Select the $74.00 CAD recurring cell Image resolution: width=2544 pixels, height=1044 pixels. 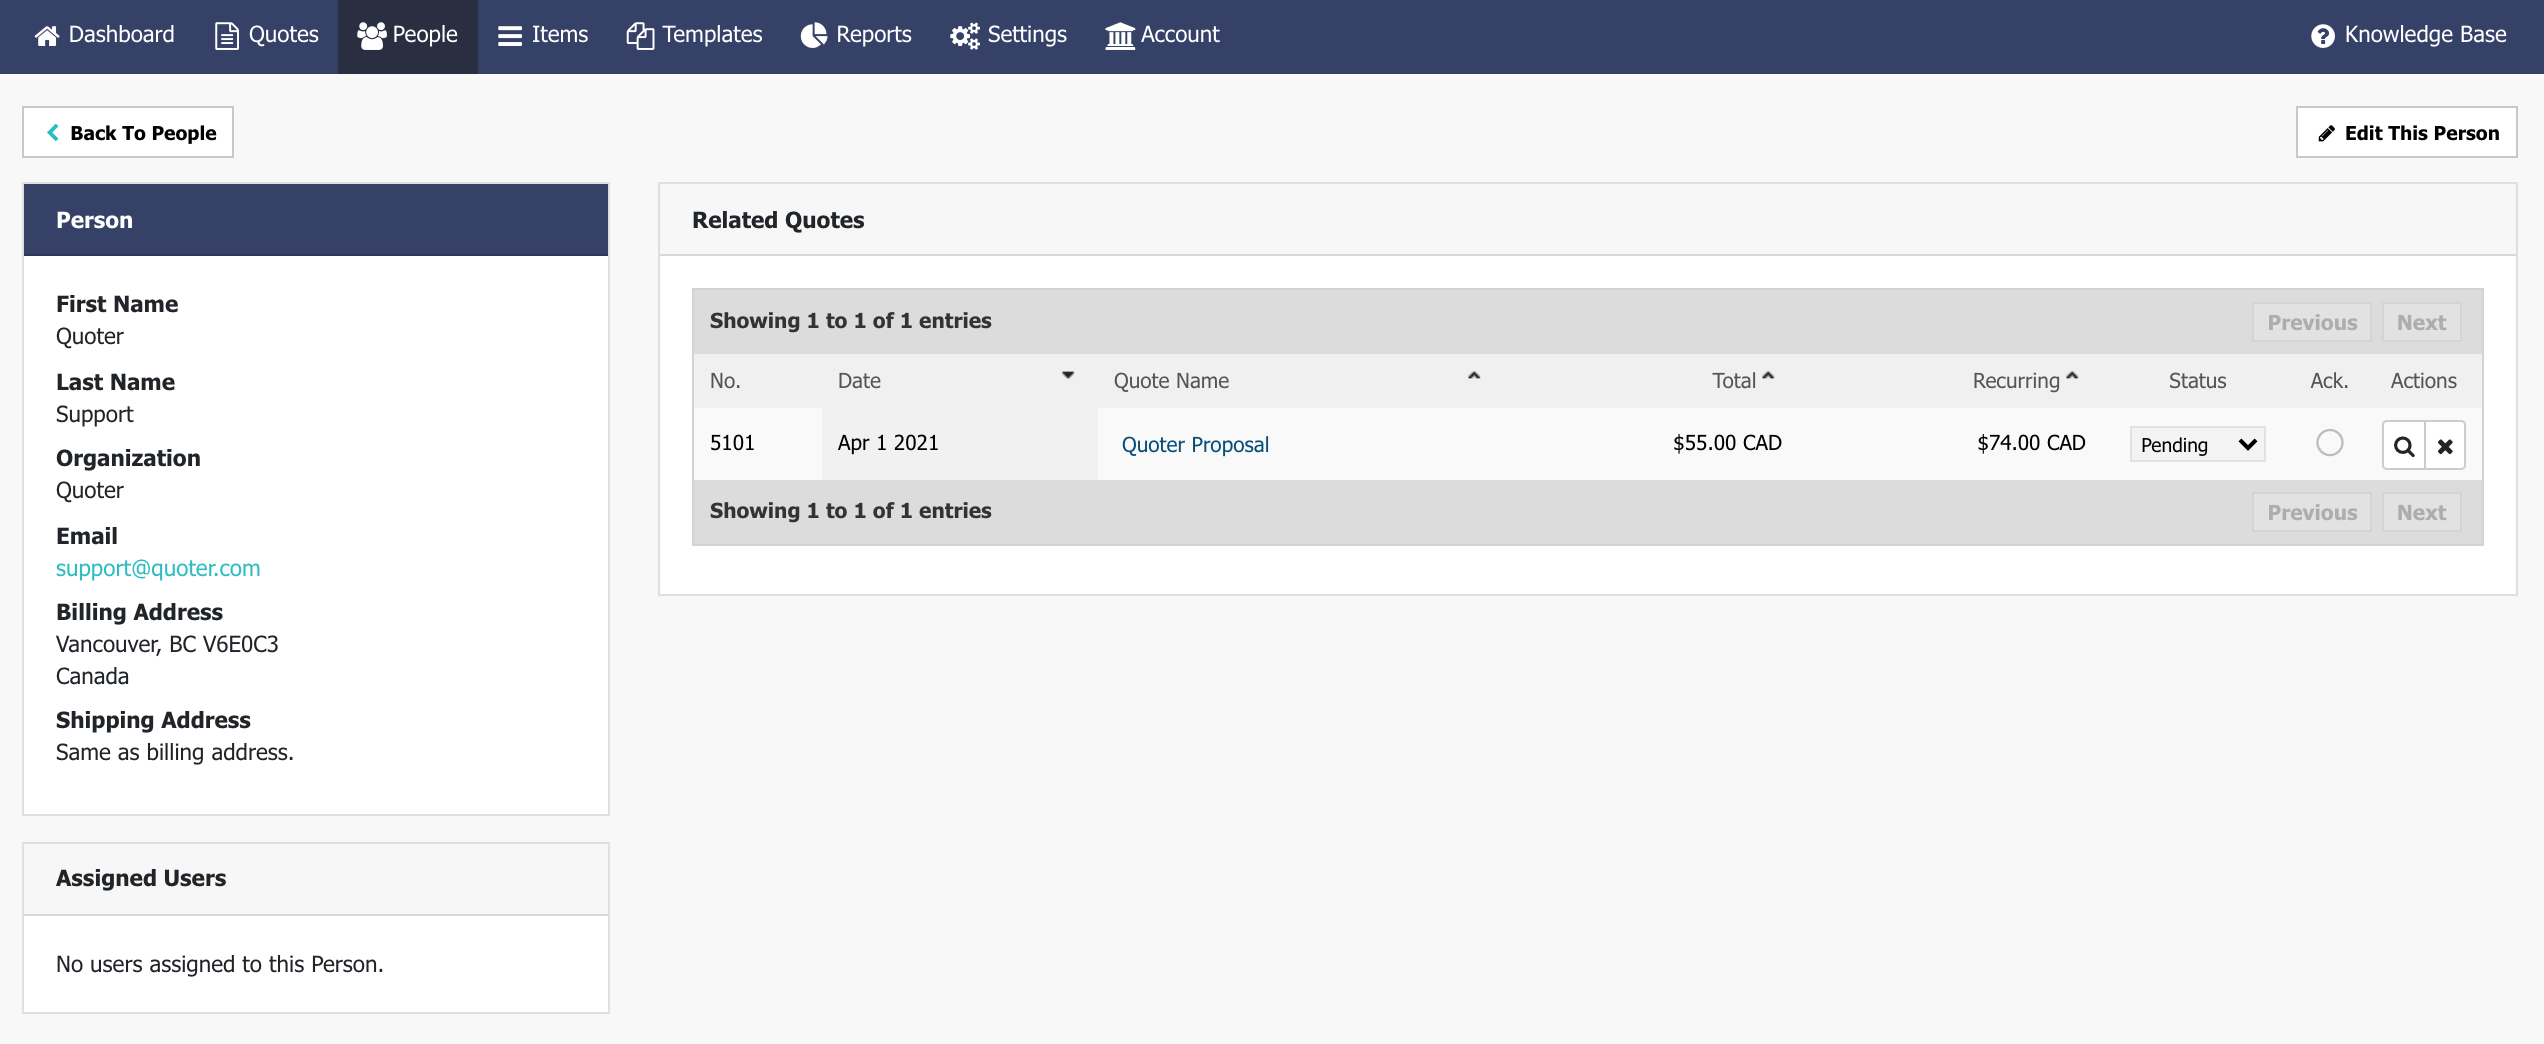[x=2031, y=443]
